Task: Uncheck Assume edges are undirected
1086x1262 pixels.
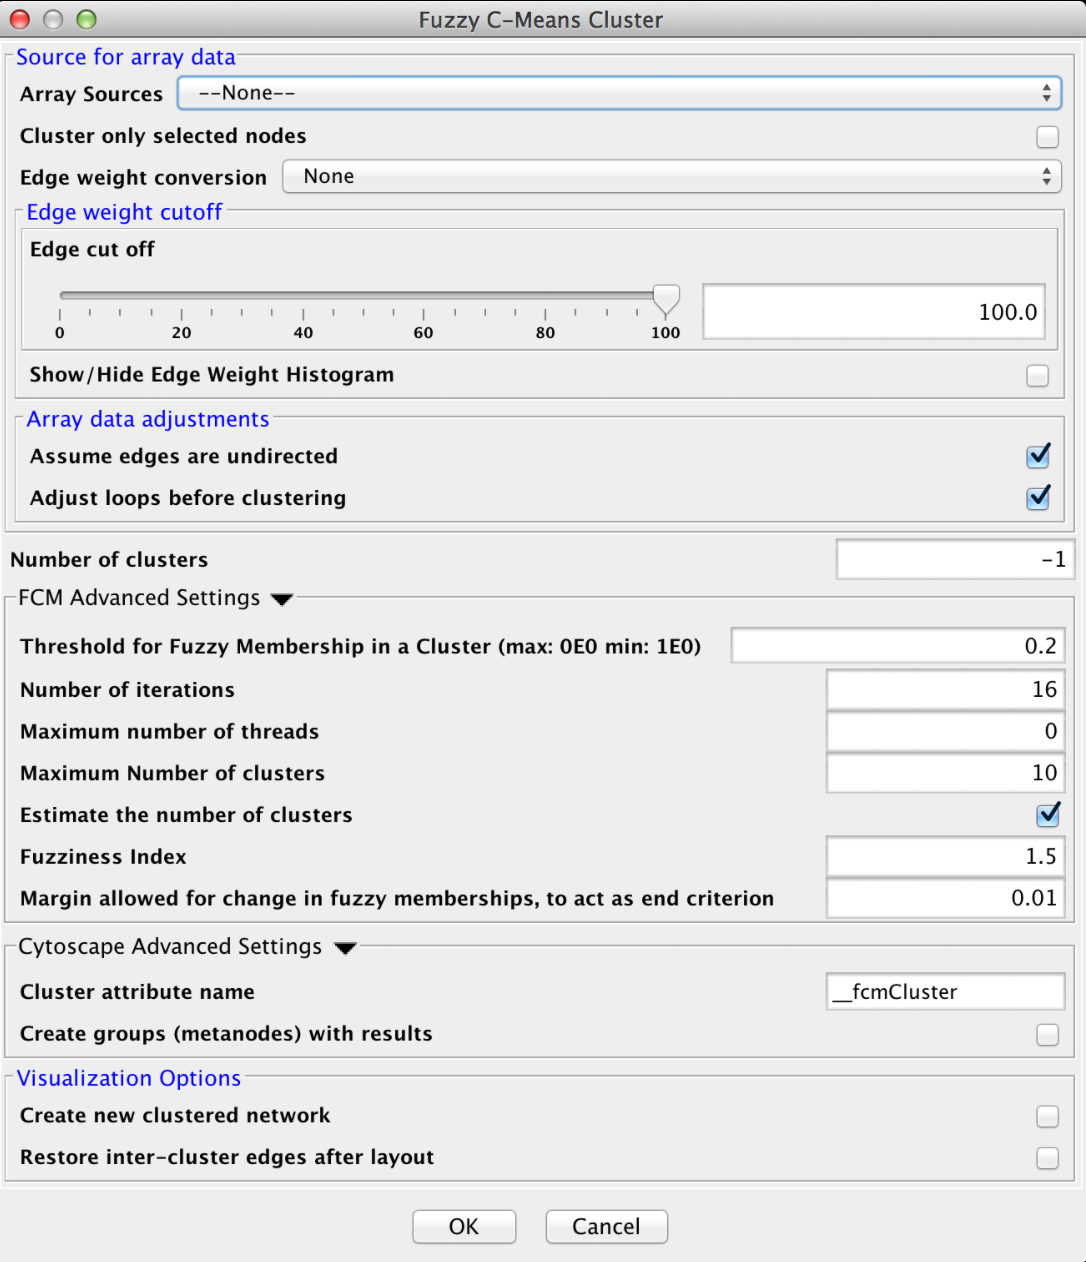Action: coord(1038,456)
